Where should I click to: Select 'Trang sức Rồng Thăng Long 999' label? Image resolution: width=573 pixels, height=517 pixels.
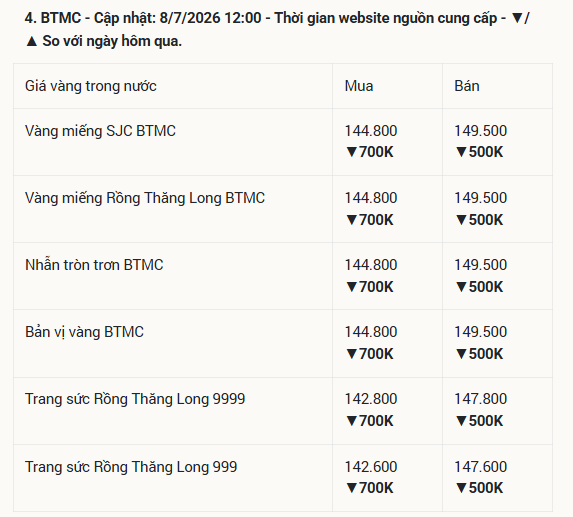click(131, 467)
